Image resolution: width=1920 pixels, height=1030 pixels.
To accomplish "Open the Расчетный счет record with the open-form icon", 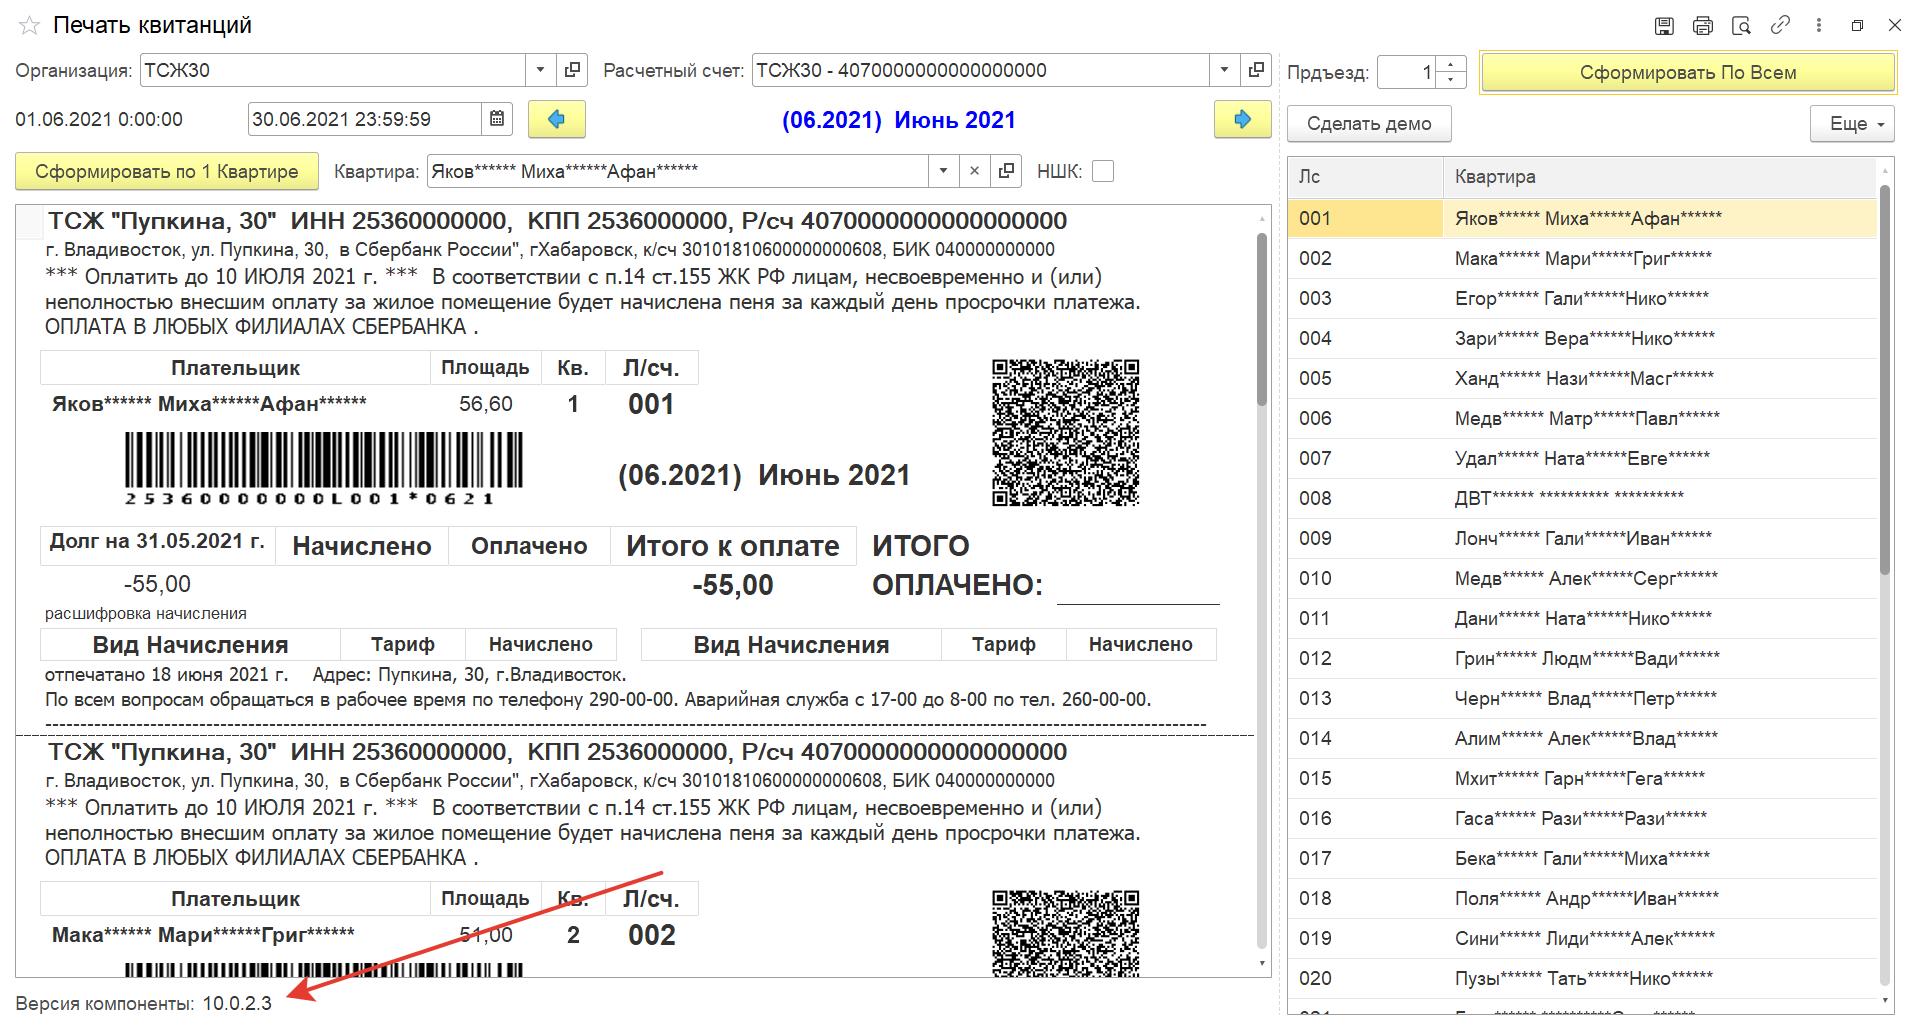I will coord(1256,70).
